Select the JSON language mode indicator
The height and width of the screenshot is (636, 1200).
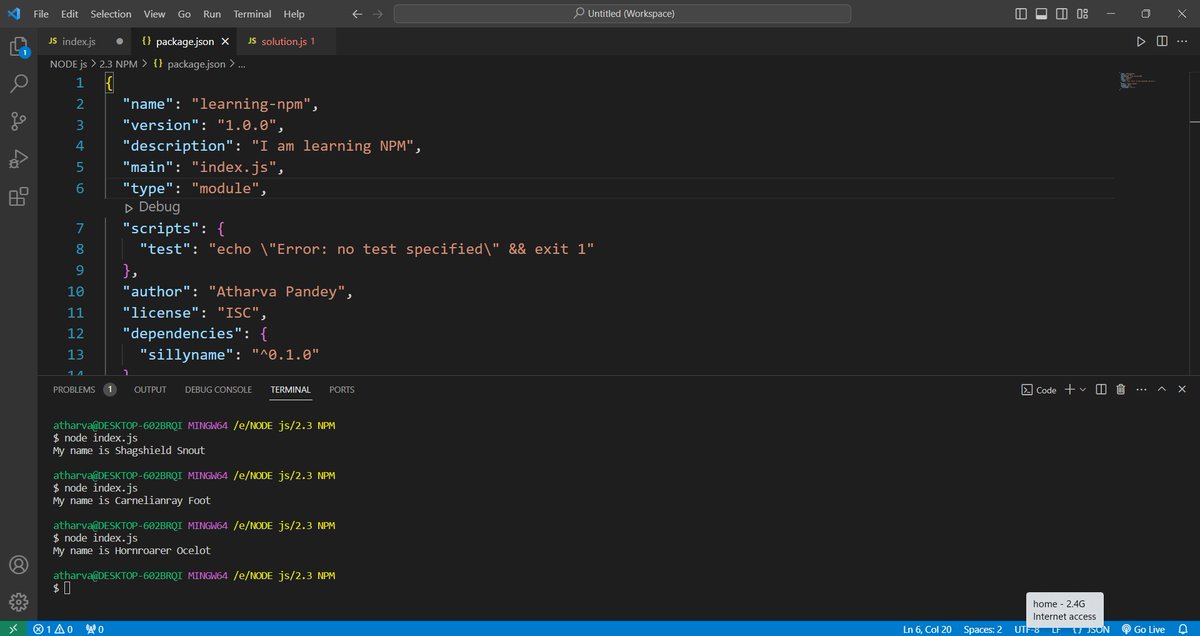[1097, 629]
